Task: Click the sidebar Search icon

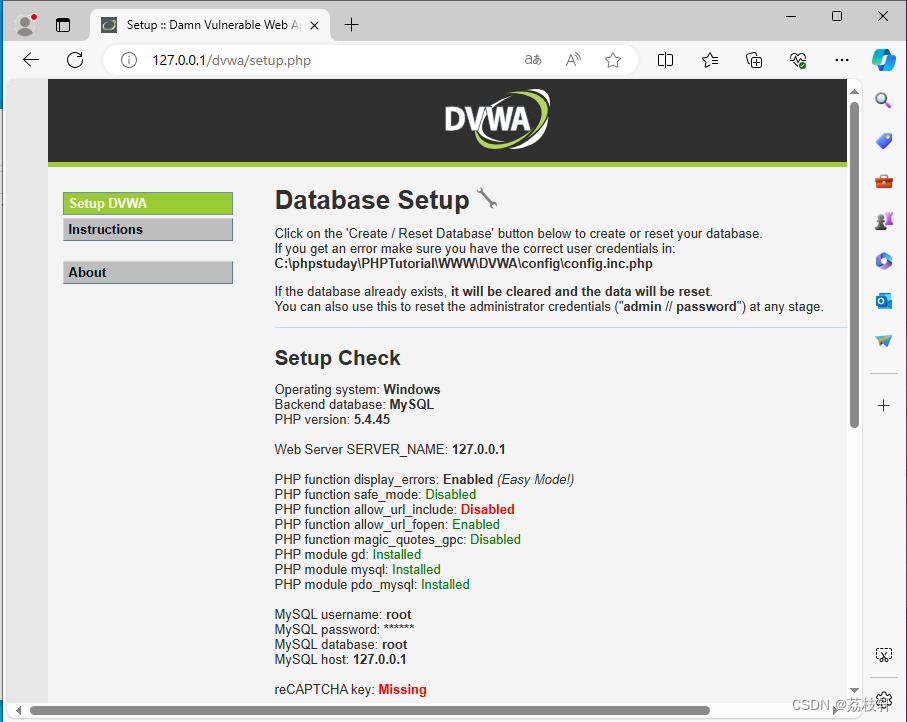Action: click(883, 101)
